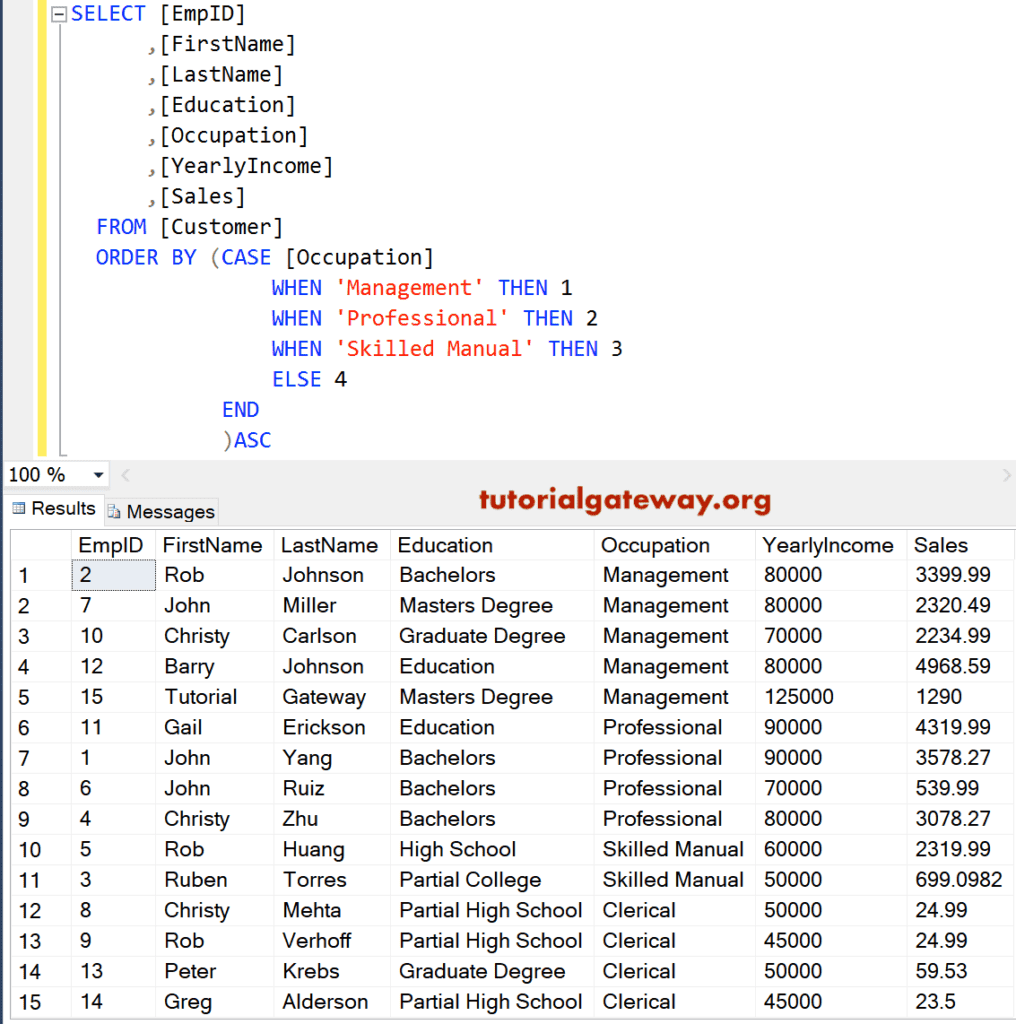
Task: Click the editor's left scroll arrow
Action: [125, 476]
